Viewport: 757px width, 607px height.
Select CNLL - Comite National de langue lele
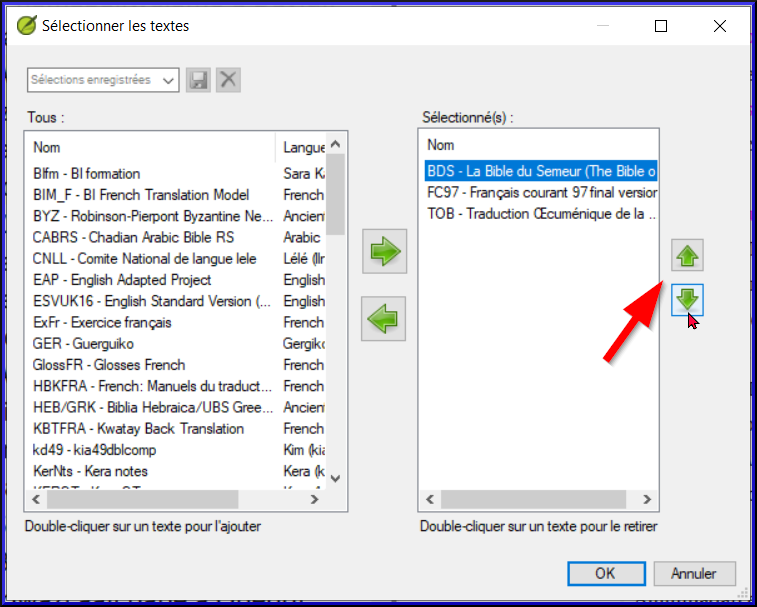point(144,259)
